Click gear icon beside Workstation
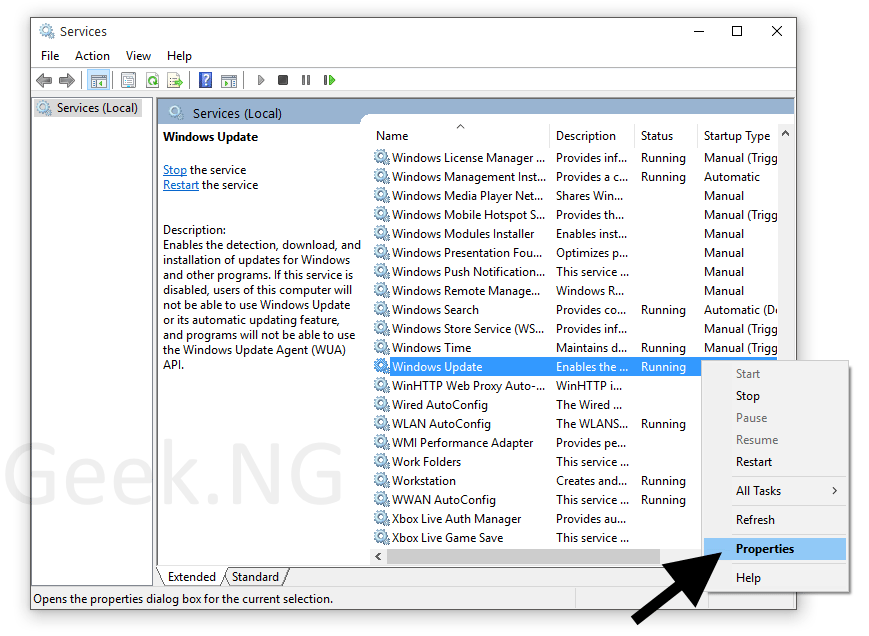869x636 pixels. pos(381,480)
